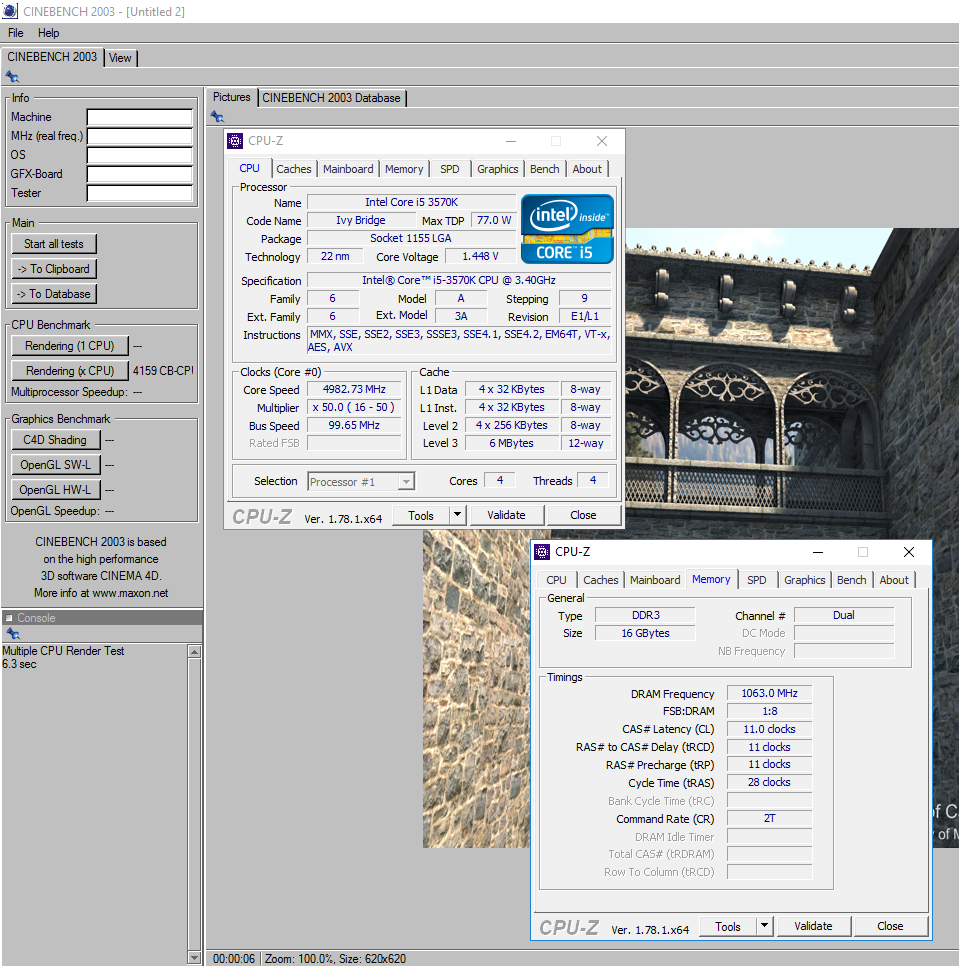Open SPD tab in upper CPU-Z window
Screen dimensions: 959x966
pos(450,169)
